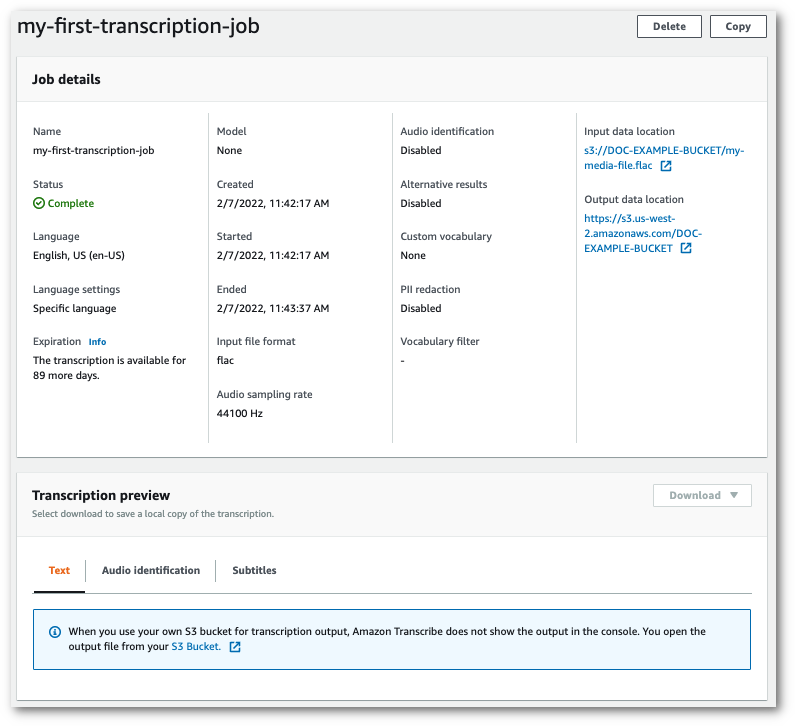Click the 44100 Hz sampling rate value
The height and width of the screenshot is (726, 795).
click(x=239, y=413)
